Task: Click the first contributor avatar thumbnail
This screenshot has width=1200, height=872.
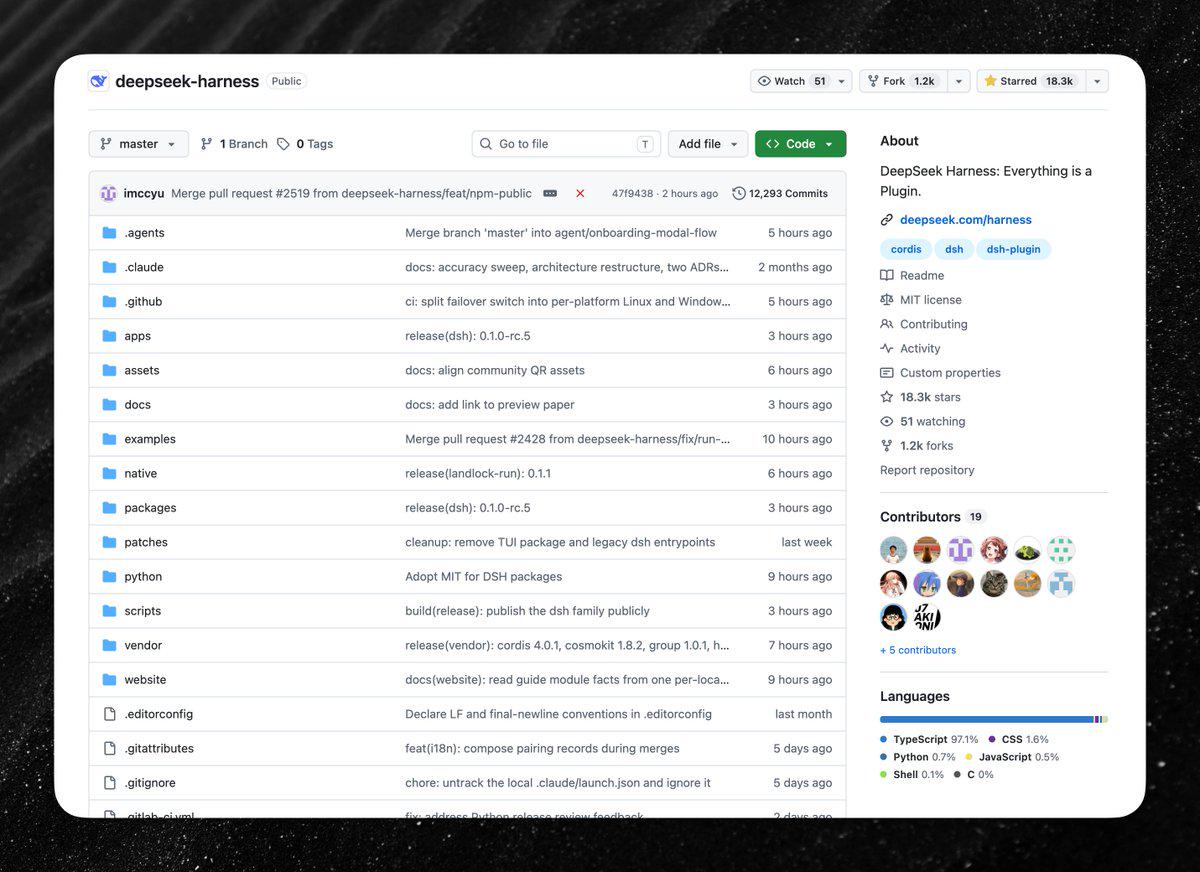Action: [x=894, y=550]
